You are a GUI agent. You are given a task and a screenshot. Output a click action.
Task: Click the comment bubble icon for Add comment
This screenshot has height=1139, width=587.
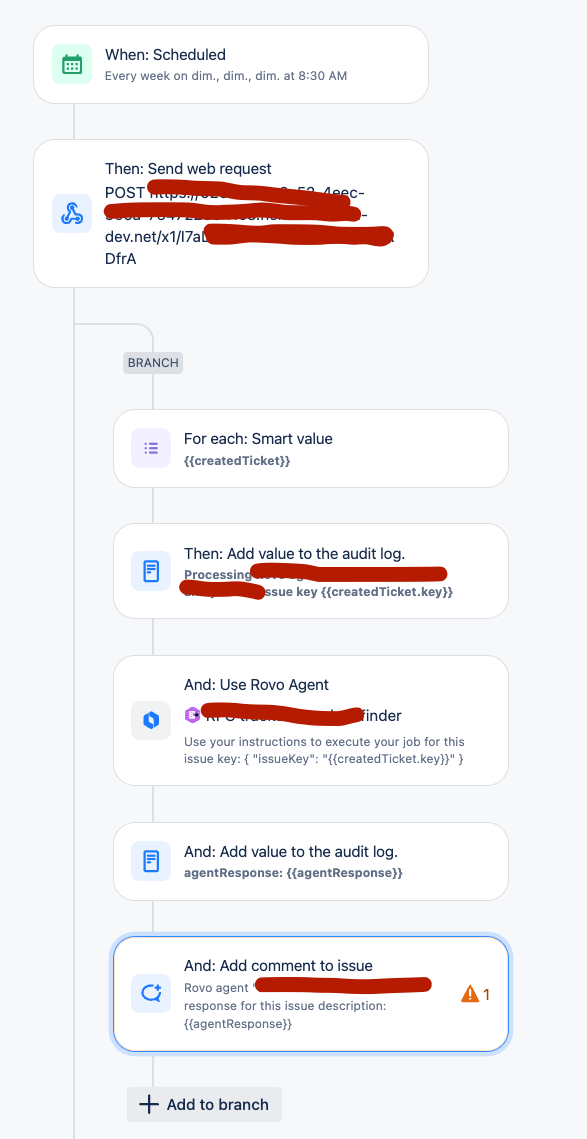click(x=151, y=993)
